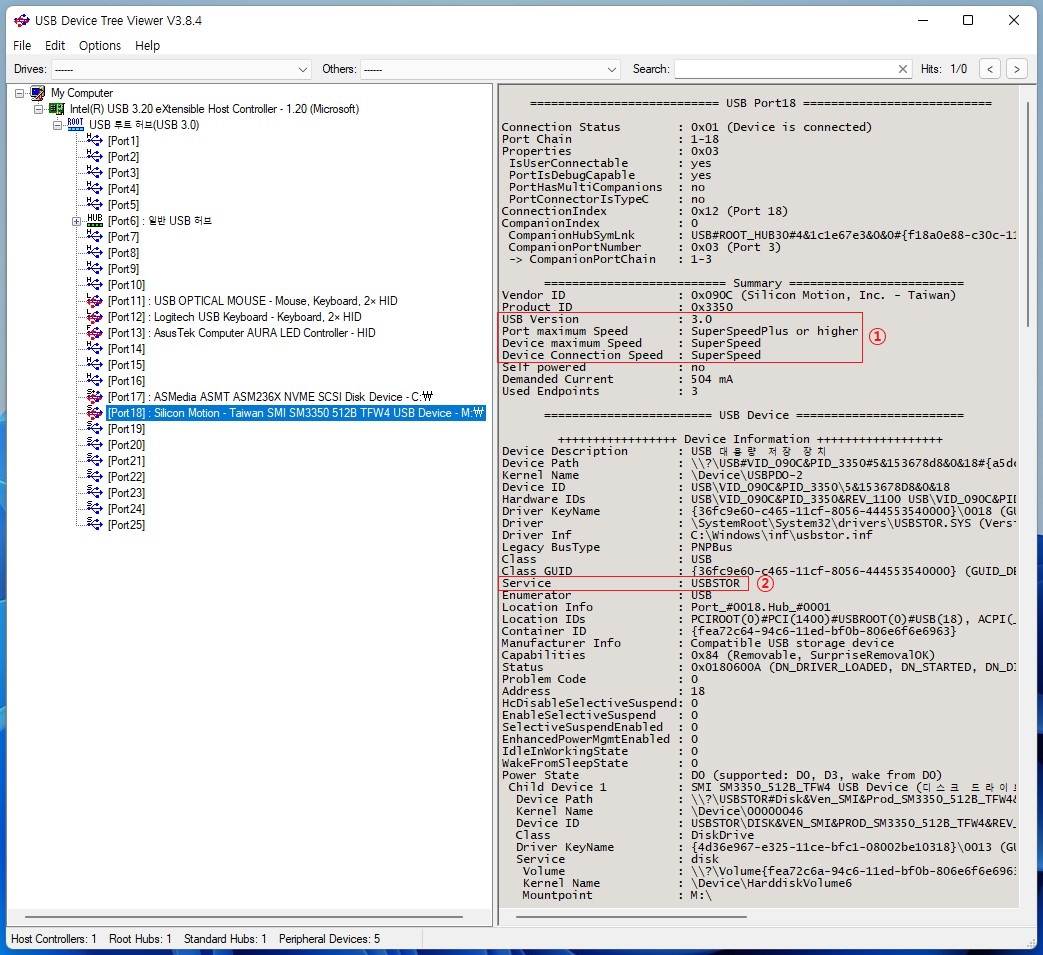Screen dimensions: 1043x955
Task: Select Port13 AsusTek AURA LED Controller
Action: tap(241, 333)
